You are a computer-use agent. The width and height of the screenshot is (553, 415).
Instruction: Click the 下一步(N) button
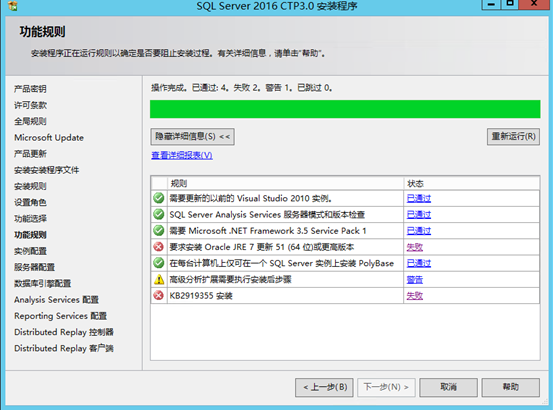(386, 387)
